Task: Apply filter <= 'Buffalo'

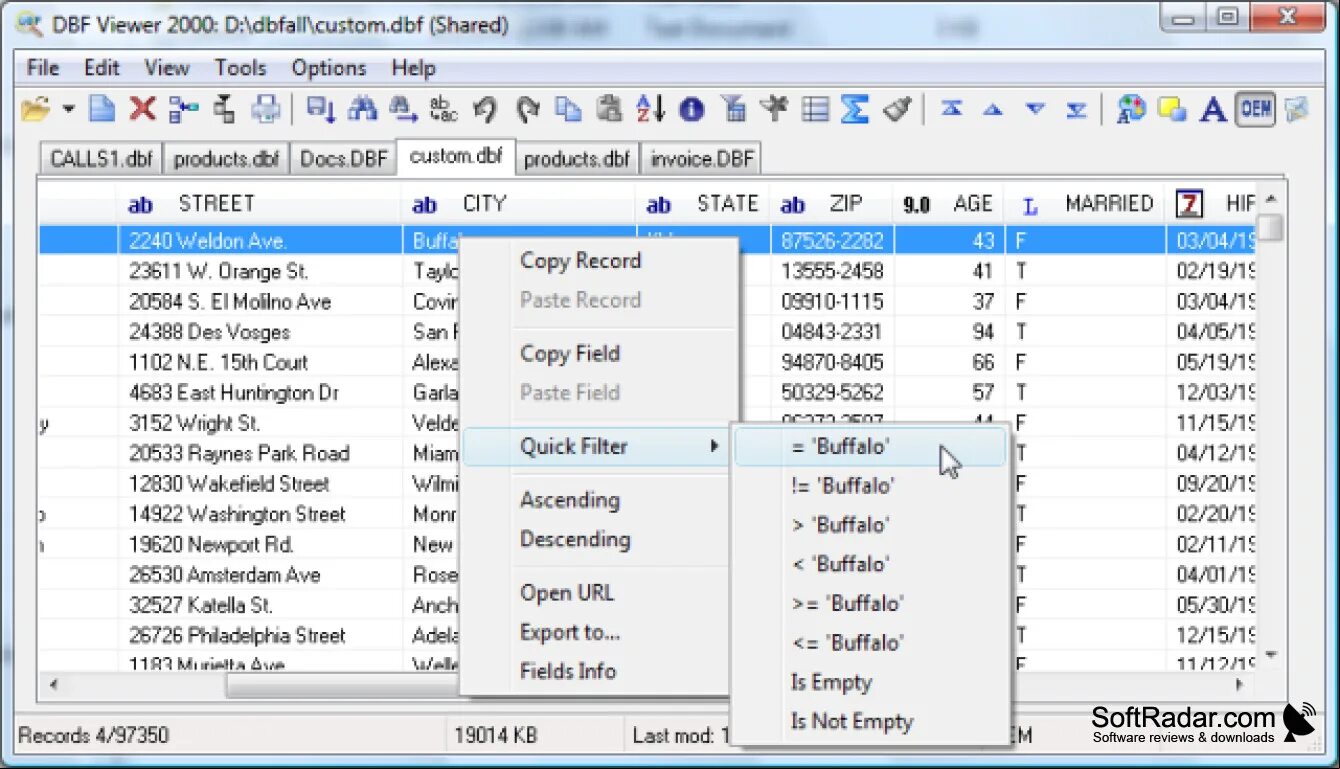Action: (870, 643)
